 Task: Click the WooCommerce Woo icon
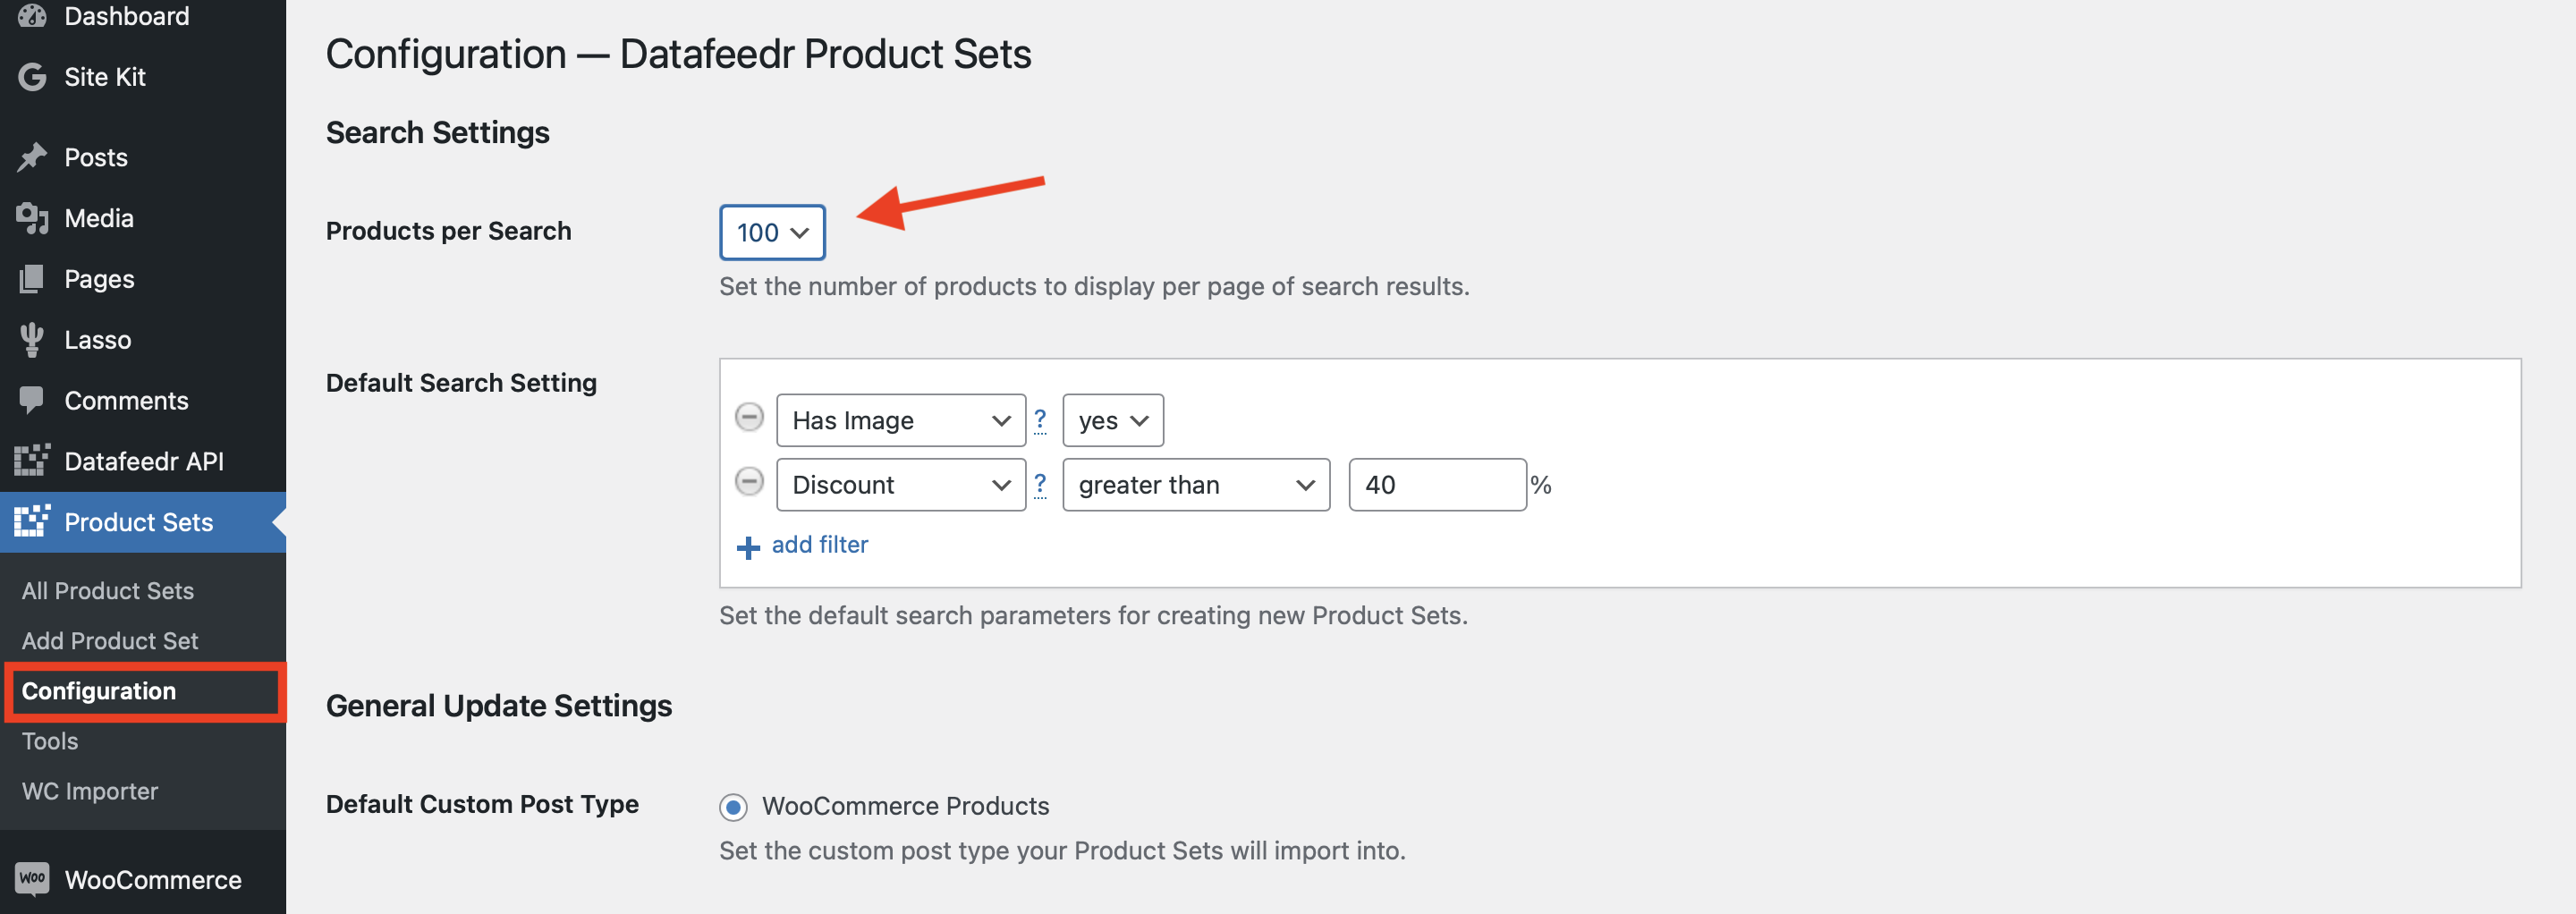click(32, 879)
